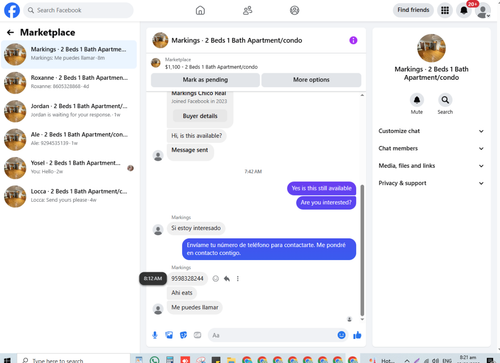Click the scroll-down arrow of the chat
The image size is (500, 363).
click(362, 319)
